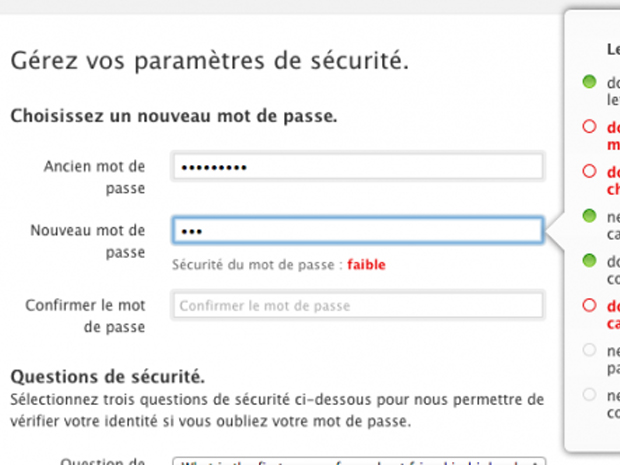The image size is (620, 465).
Task: Click into the Nouveau mot de passe field
Action: pos(357,231)
